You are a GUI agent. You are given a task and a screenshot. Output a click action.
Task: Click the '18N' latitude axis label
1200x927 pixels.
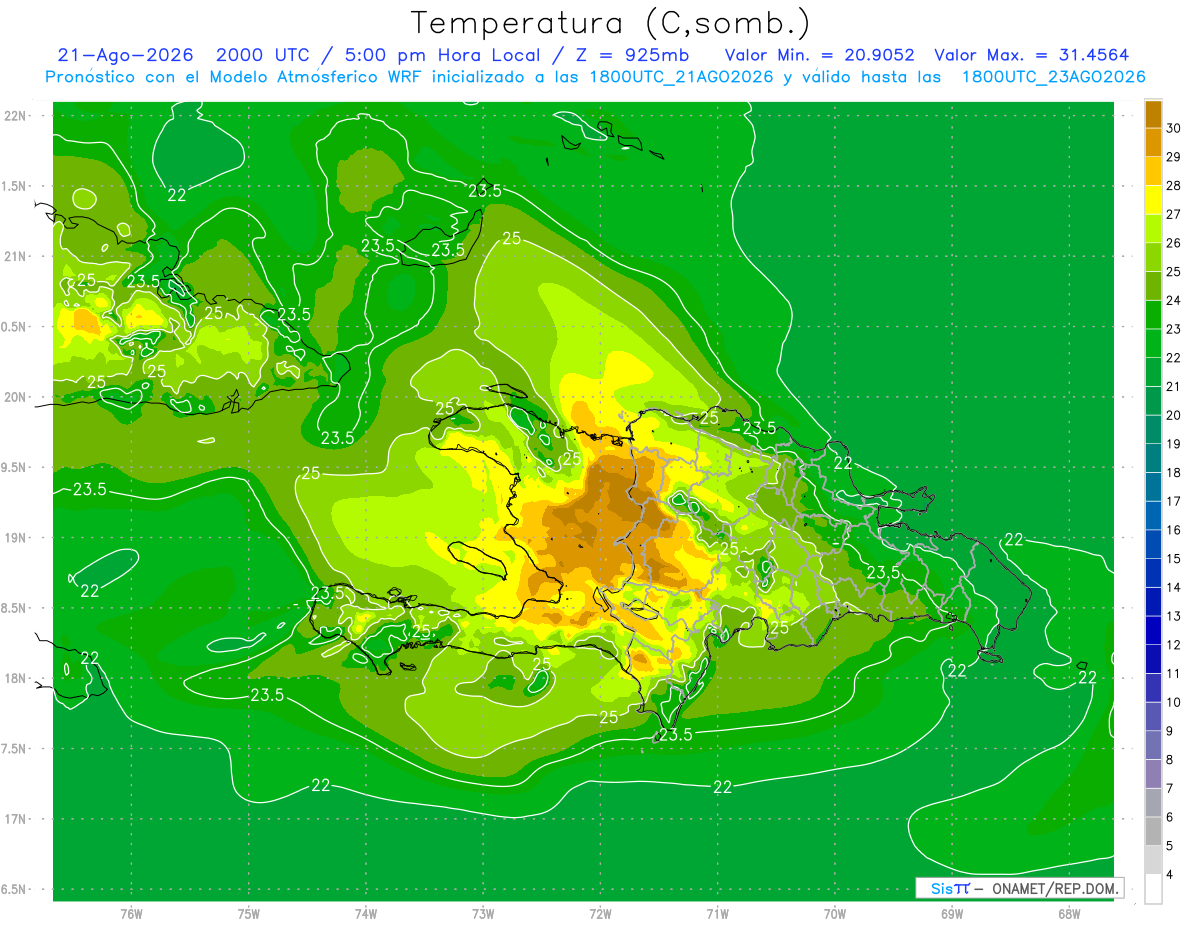click(16, 678)
